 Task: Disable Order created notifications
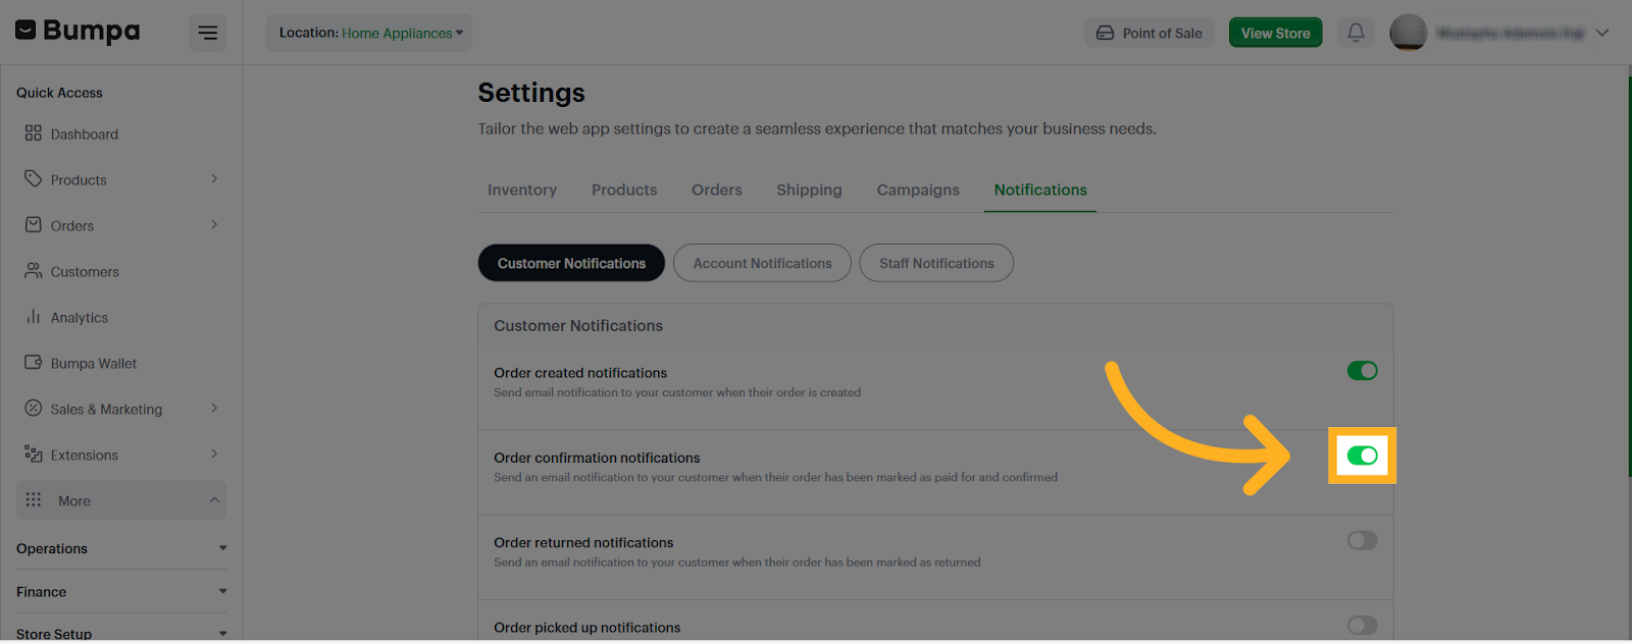(x=1362, y=370)
